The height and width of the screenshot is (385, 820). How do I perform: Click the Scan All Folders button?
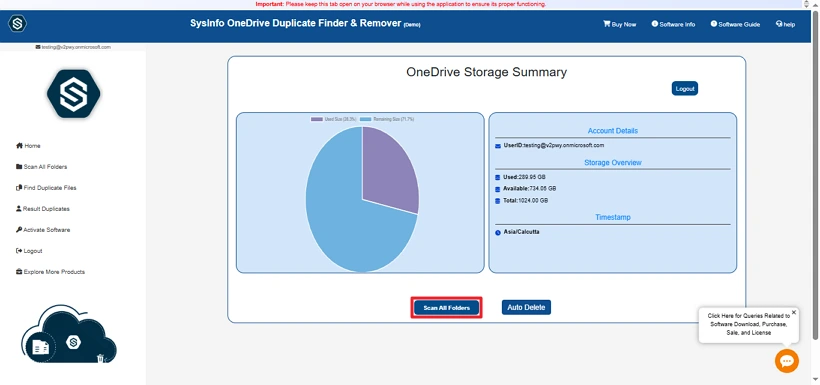(x=447, y=308)
